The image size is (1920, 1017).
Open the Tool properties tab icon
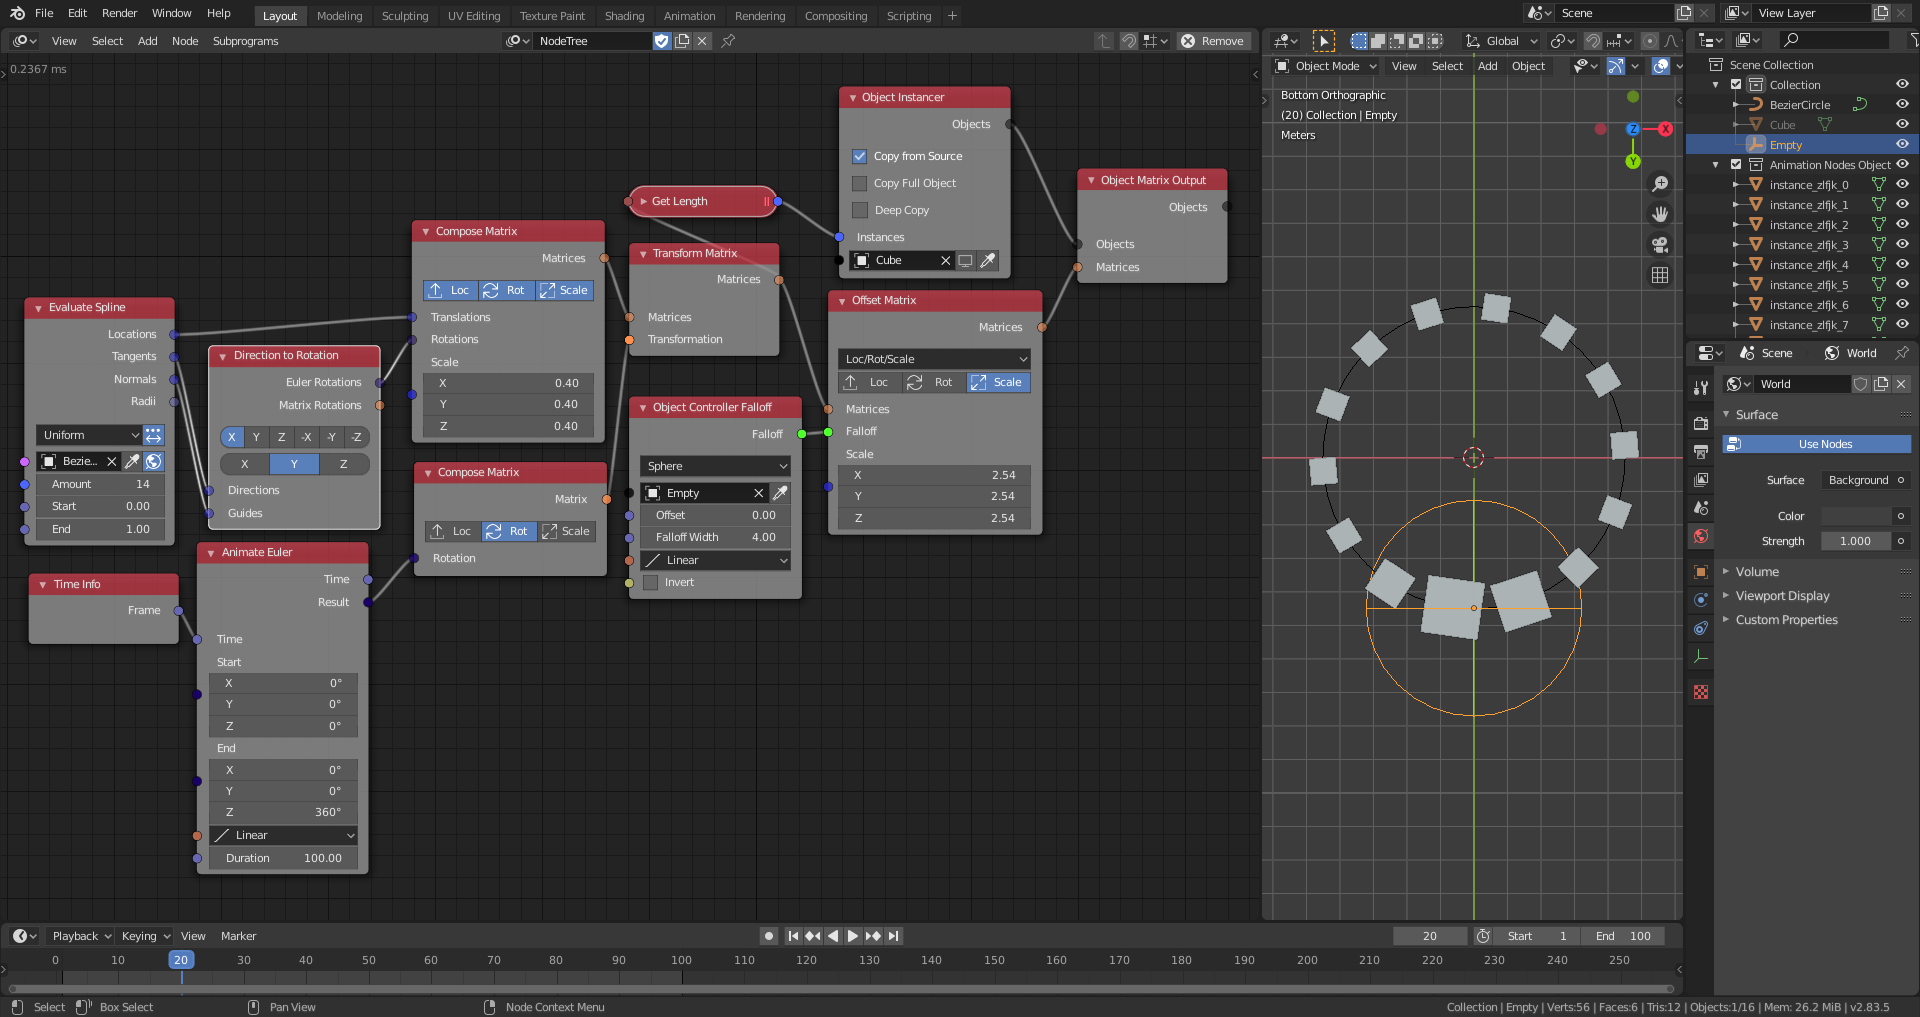pos(1701,387)
